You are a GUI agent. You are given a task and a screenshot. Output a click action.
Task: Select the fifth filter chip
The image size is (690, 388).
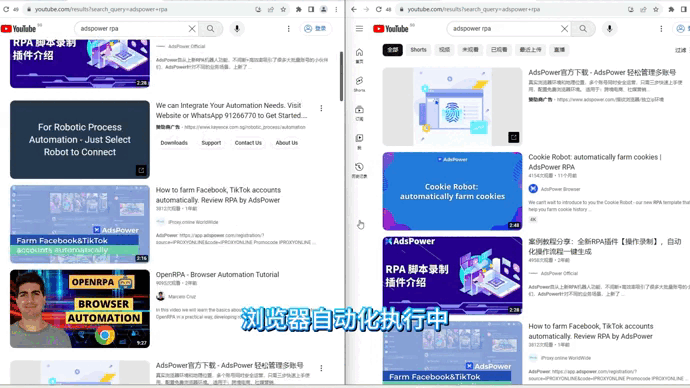[x=499, y=50]
